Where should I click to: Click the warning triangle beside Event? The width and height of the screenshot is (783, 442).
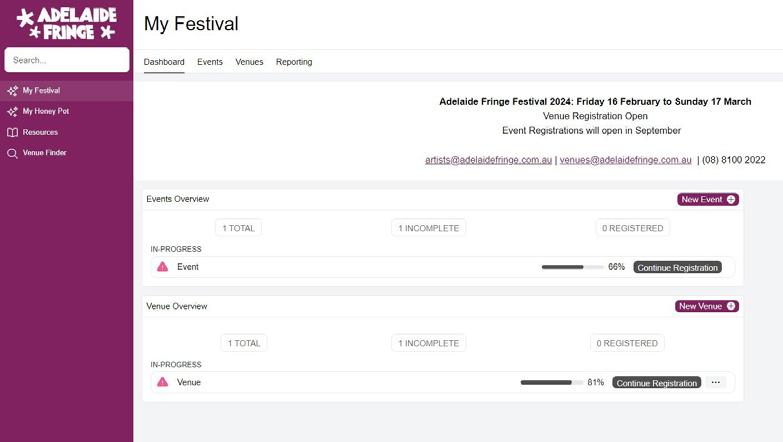pos(162,267)
